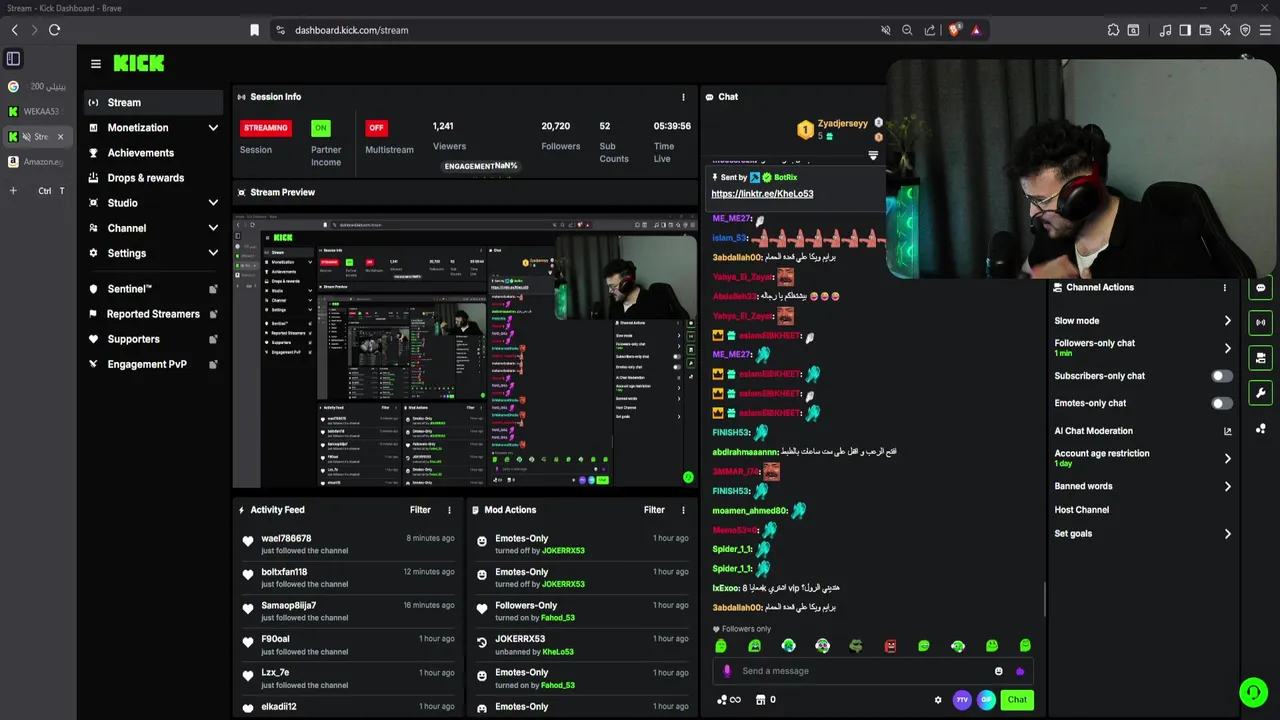This screenshot has height=720, width=1280.
Task: Toggle the Partner Income ON badge
Action: [x=320, y=128]
